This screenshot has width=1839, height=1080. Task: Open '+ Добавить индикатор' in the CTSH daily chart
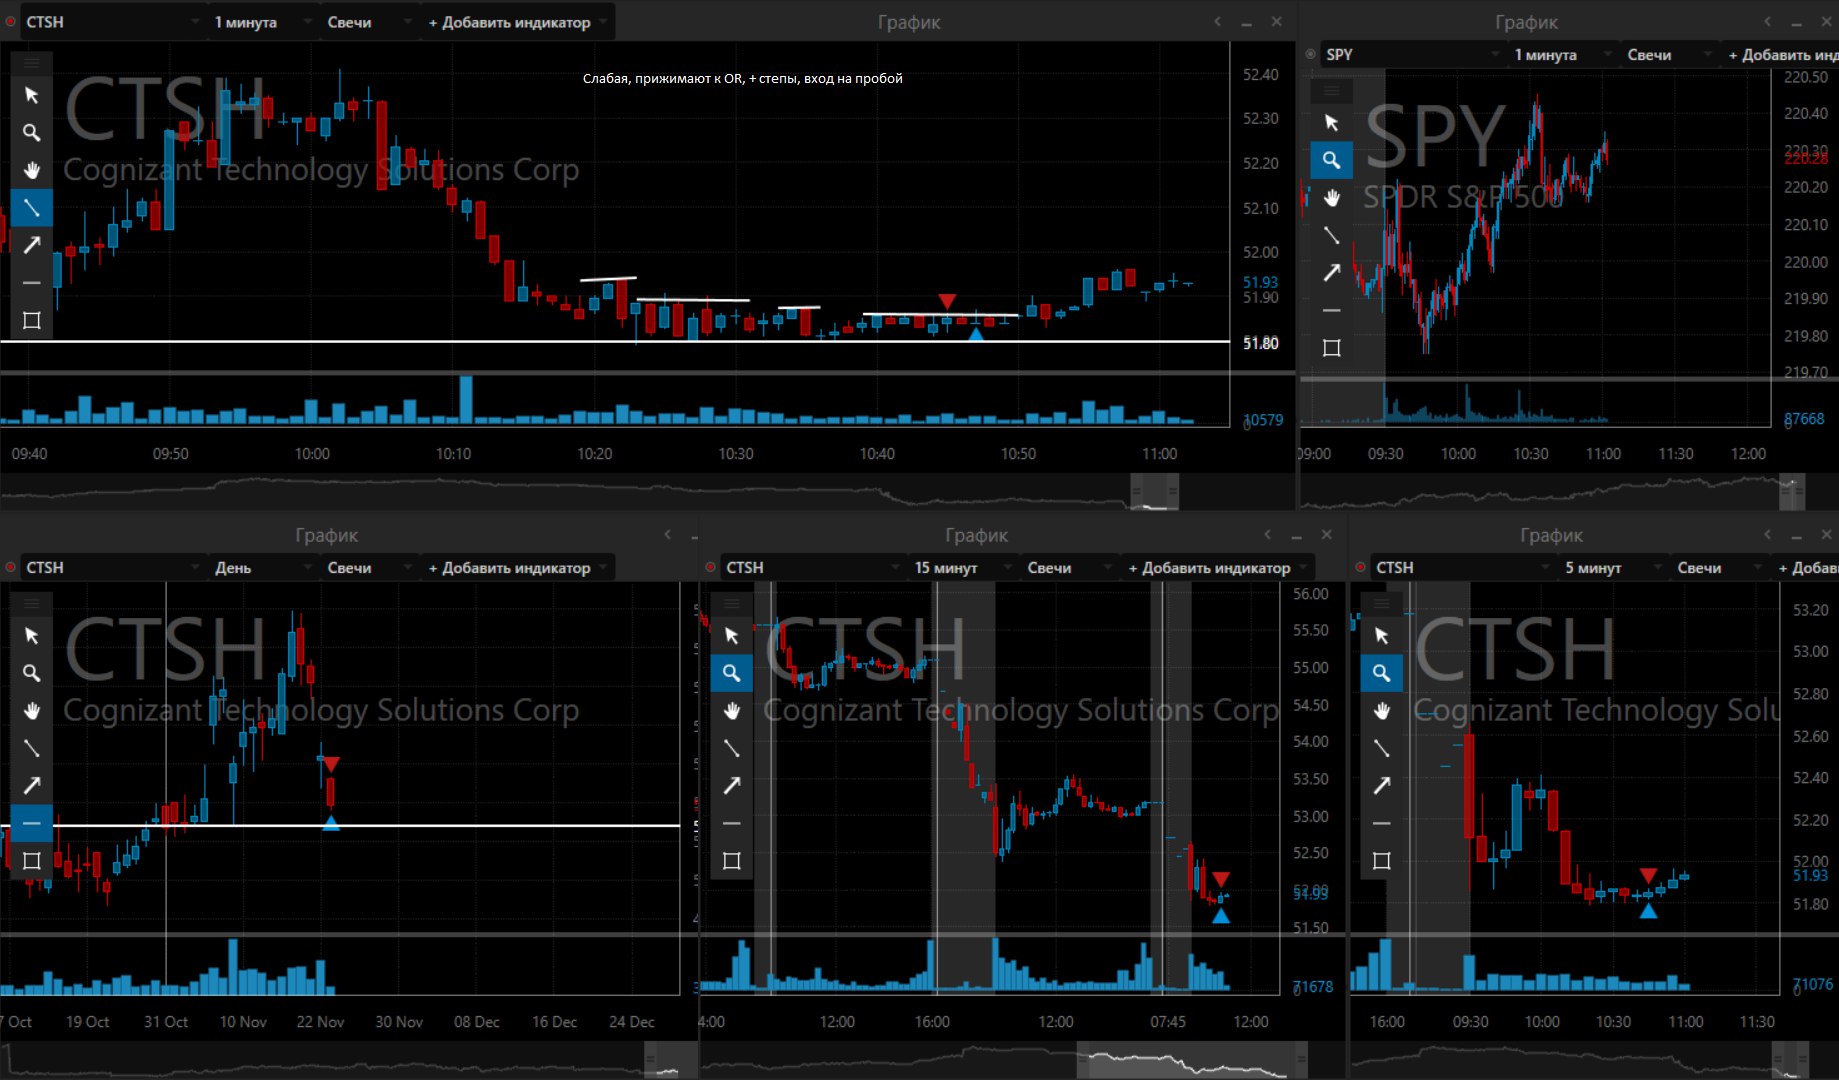[x=517, y=568]
